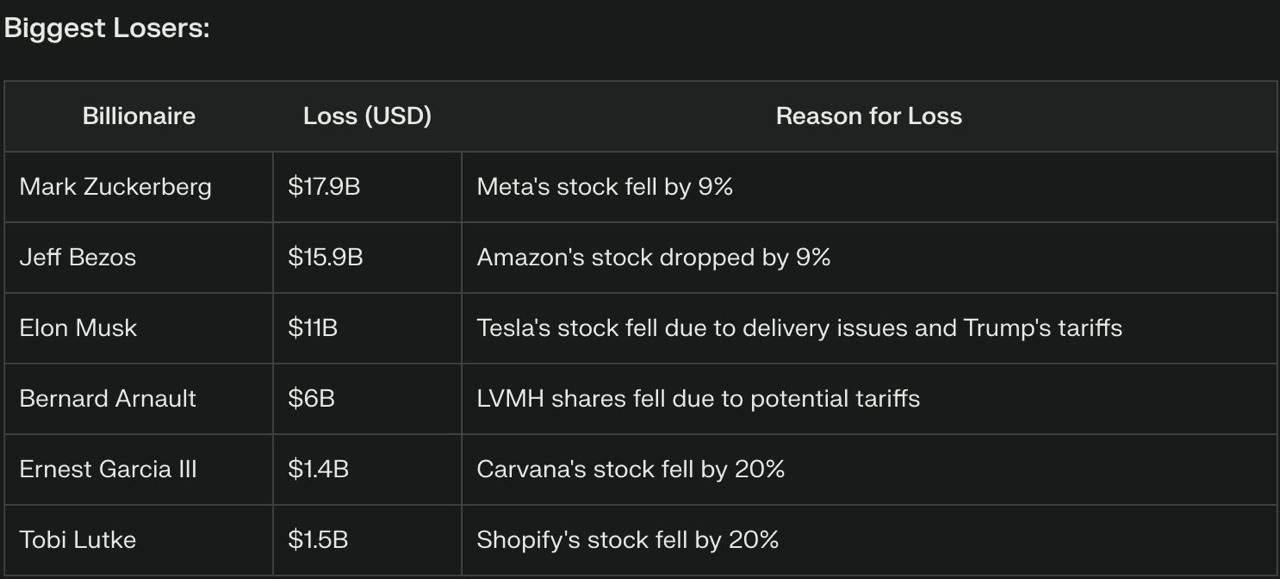
Task: Select the Tobi Lutke name cell
Action: (77, 540)
